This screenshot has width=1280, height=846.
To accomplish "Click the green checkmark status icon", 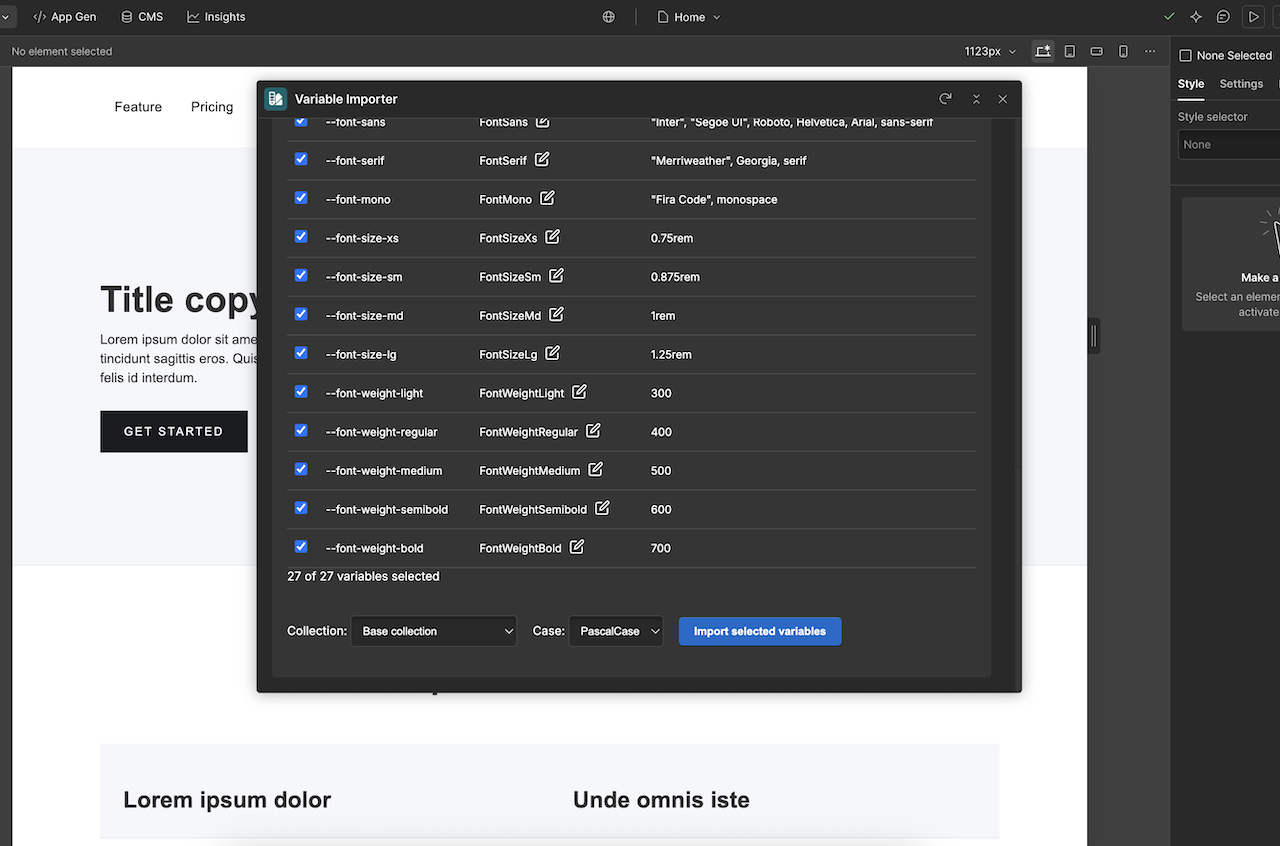I will (1169, 17).
